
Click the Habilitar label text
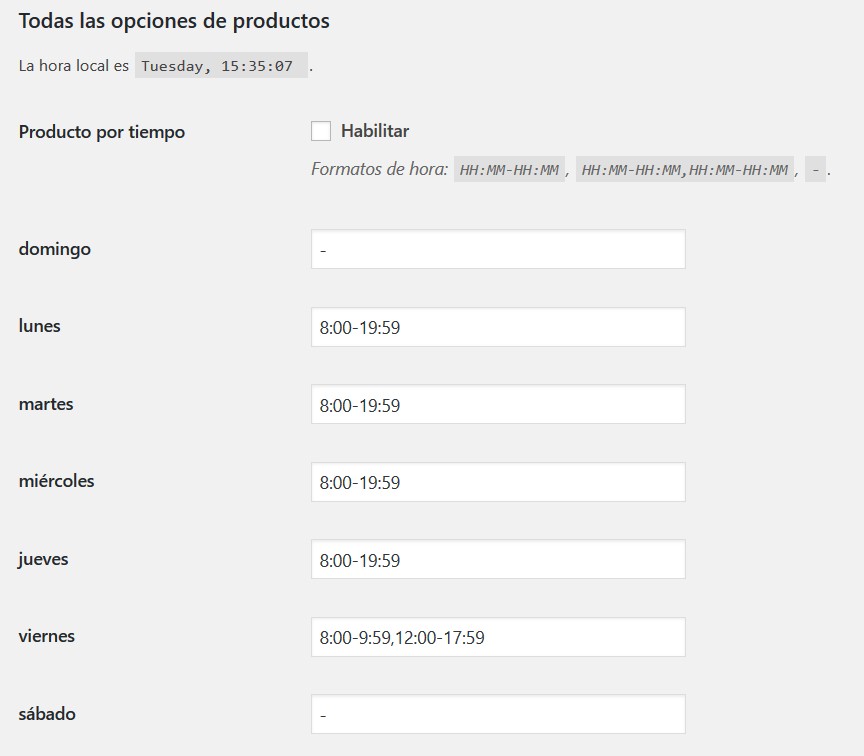375,131
